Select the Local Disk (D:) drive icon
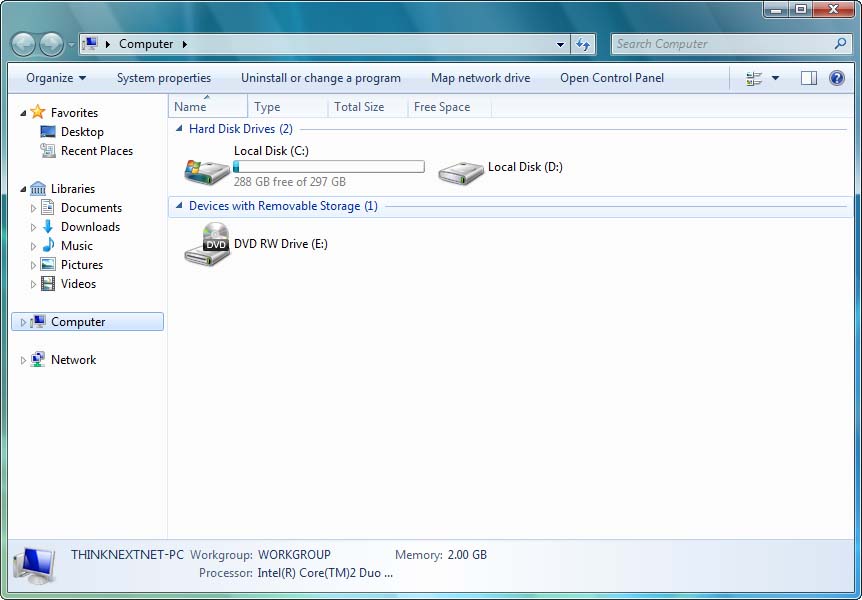Screen dimensions: 862x600 (461, 171)
